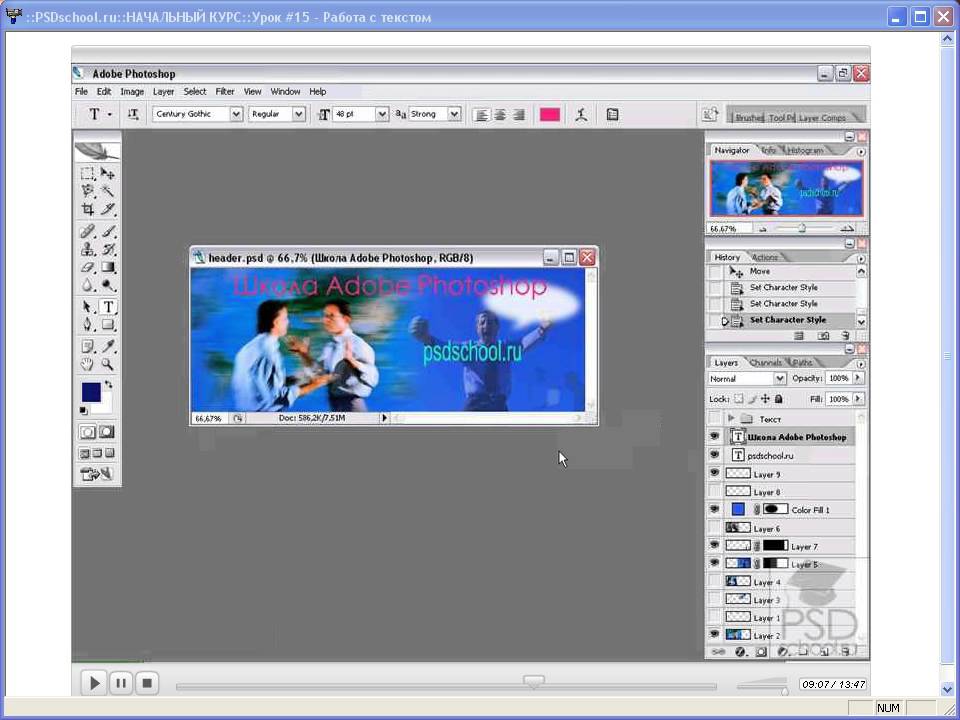This screenshot has height=720, width=960.
Task: Open the Filter menu
Action: point(225,92)
